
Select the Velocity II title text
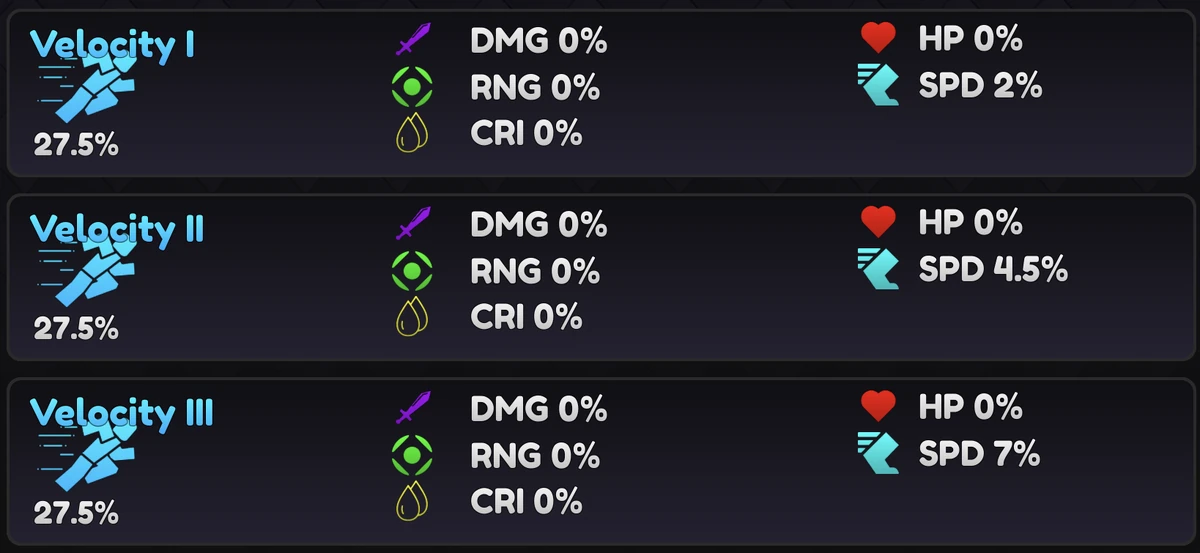point(117,229)
